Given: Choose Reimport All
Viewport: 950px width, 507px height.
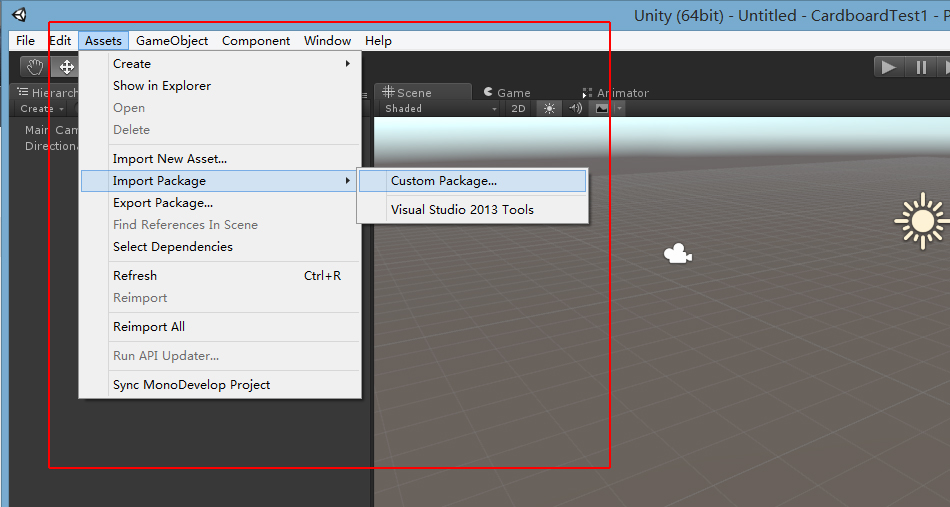Looking at the screenshot, I should [x=221, y=326].
